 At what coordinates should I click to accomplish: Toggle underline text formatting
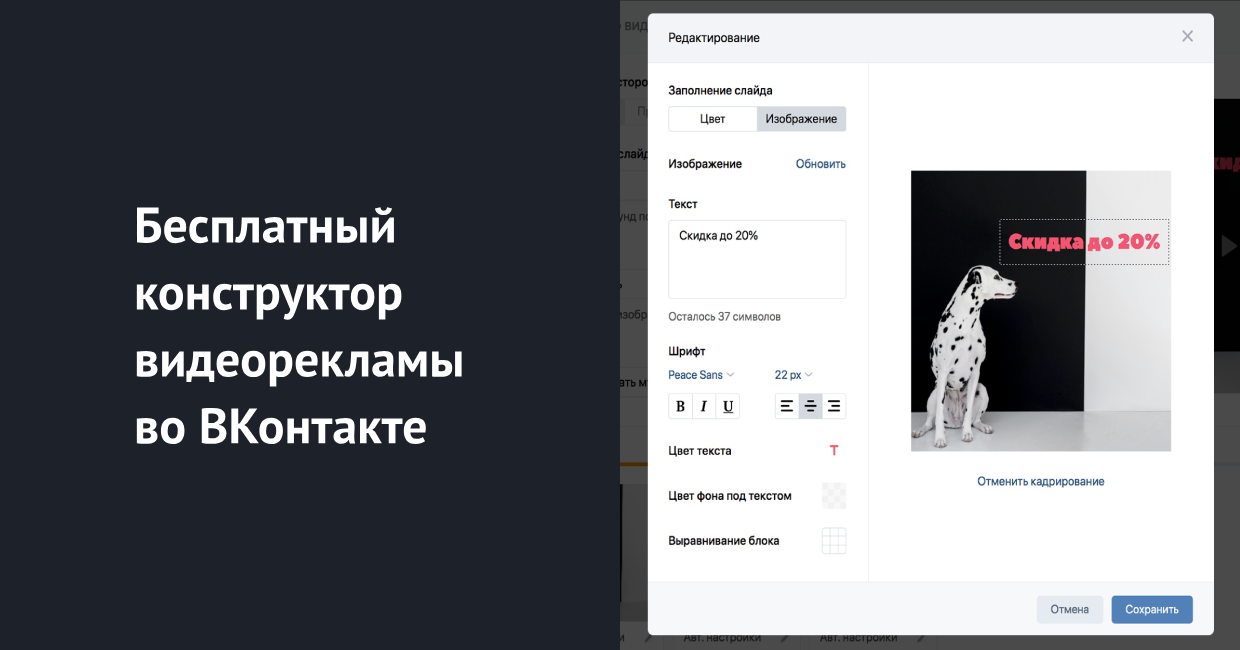728,406
